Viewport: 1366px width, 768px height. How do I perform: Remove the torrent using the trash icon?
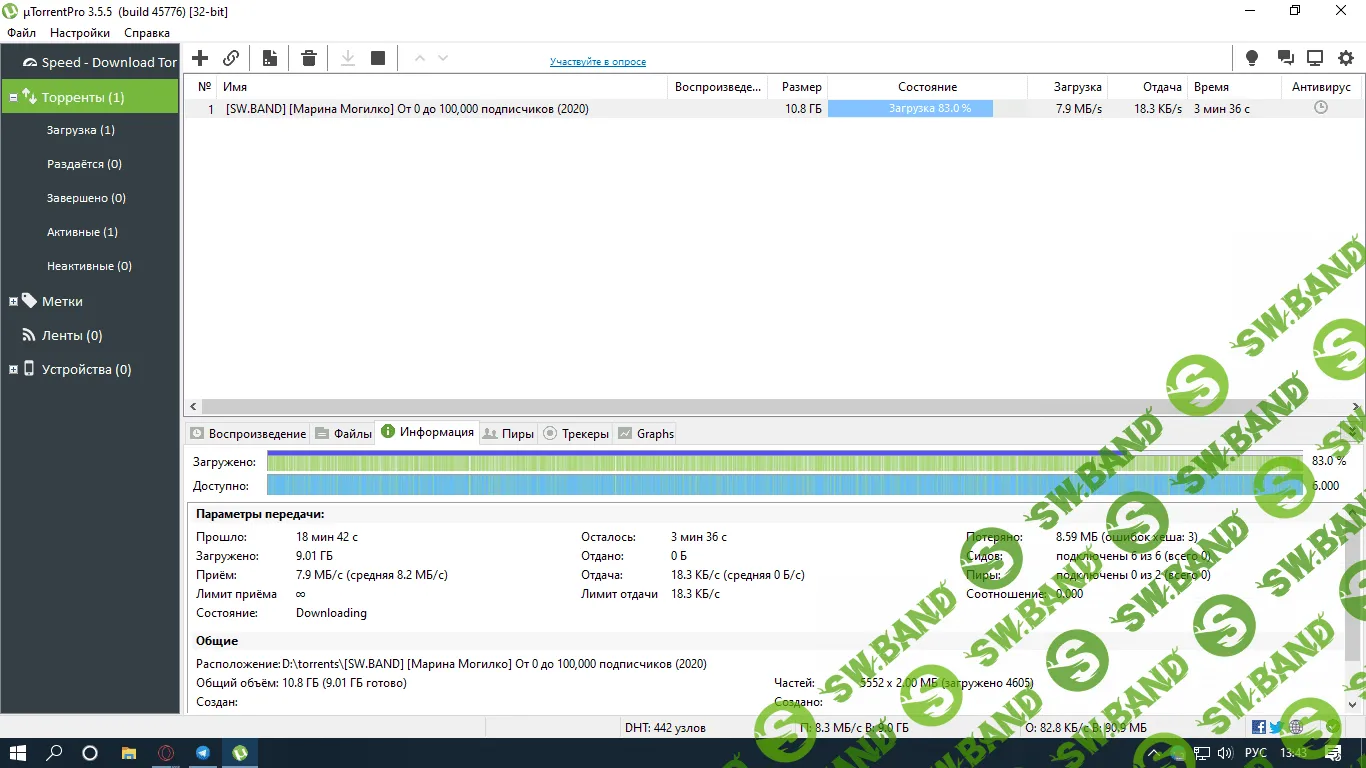309,58
